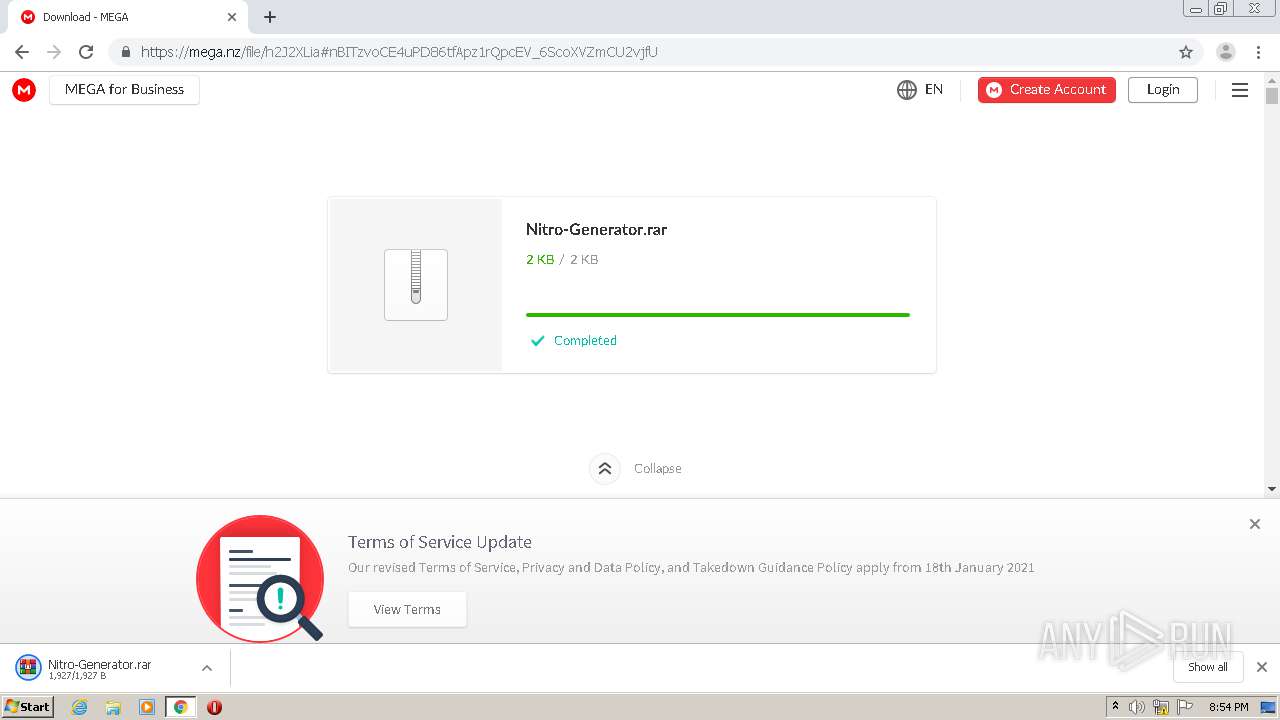Click Show all downloads
The height and width of the screenshot is (720, 1280).
pyautogui.click(x=1208, y=667)
